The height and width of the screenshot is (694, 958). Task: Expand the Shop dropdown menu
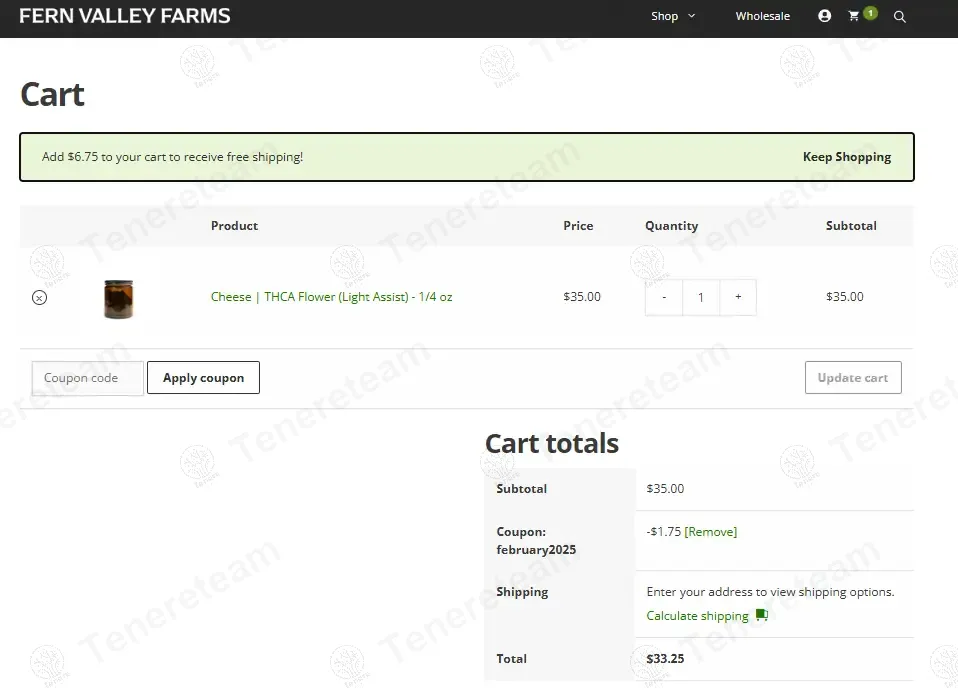(x=673, y=16)
